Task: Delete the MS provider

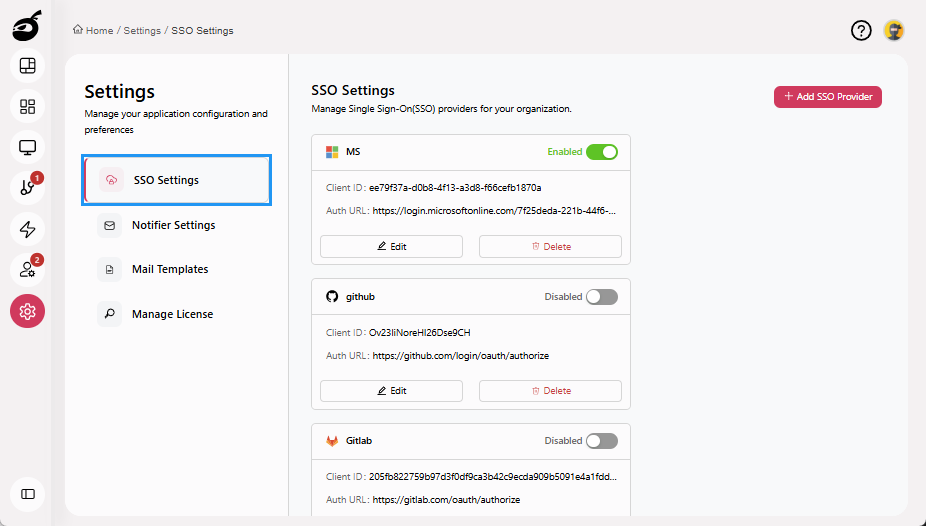Action: [x=550, y=246]
